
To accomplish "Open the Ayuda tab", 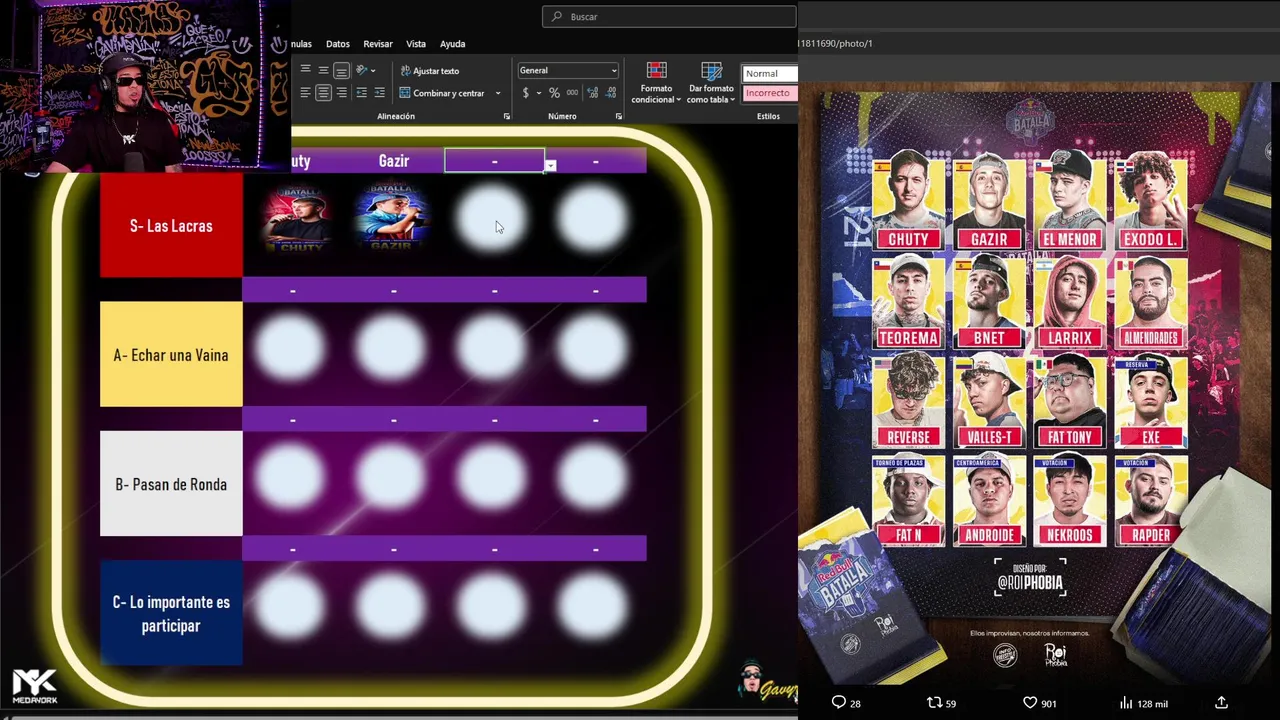I will 453,44.
